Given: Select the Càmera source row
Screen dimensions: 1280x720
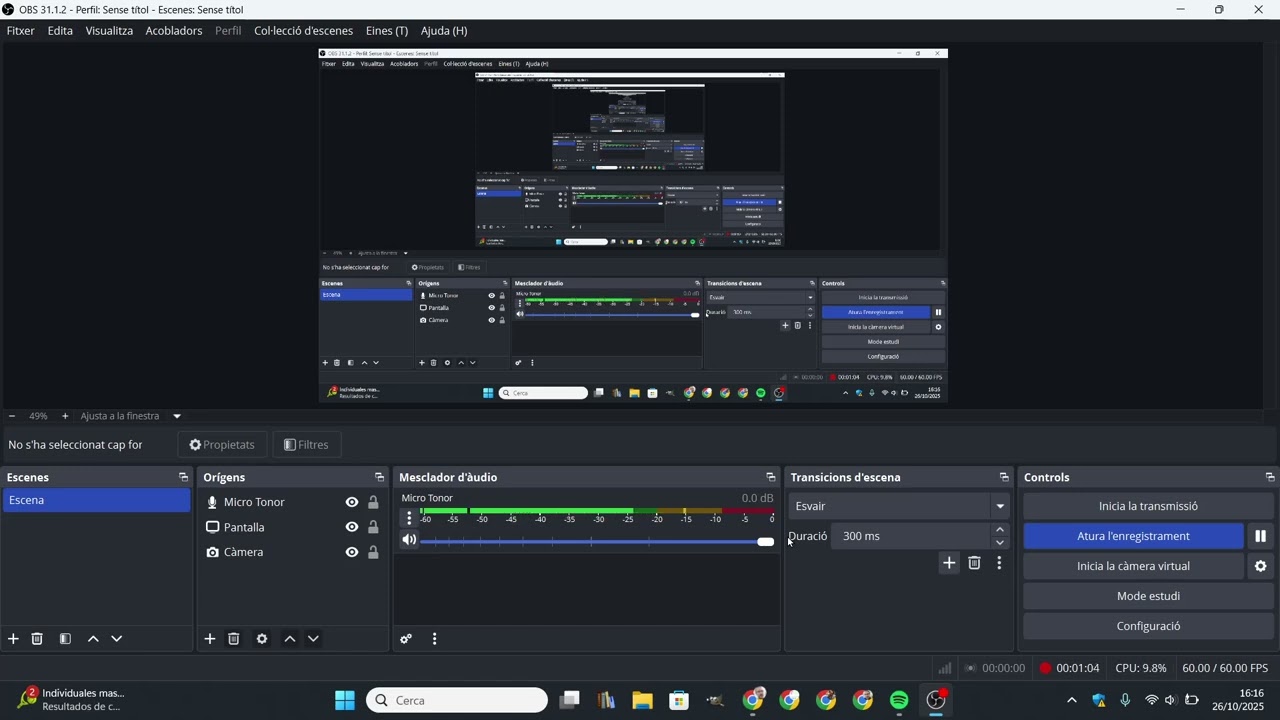Looking at the screenshot, I should [x=291, y=552].
